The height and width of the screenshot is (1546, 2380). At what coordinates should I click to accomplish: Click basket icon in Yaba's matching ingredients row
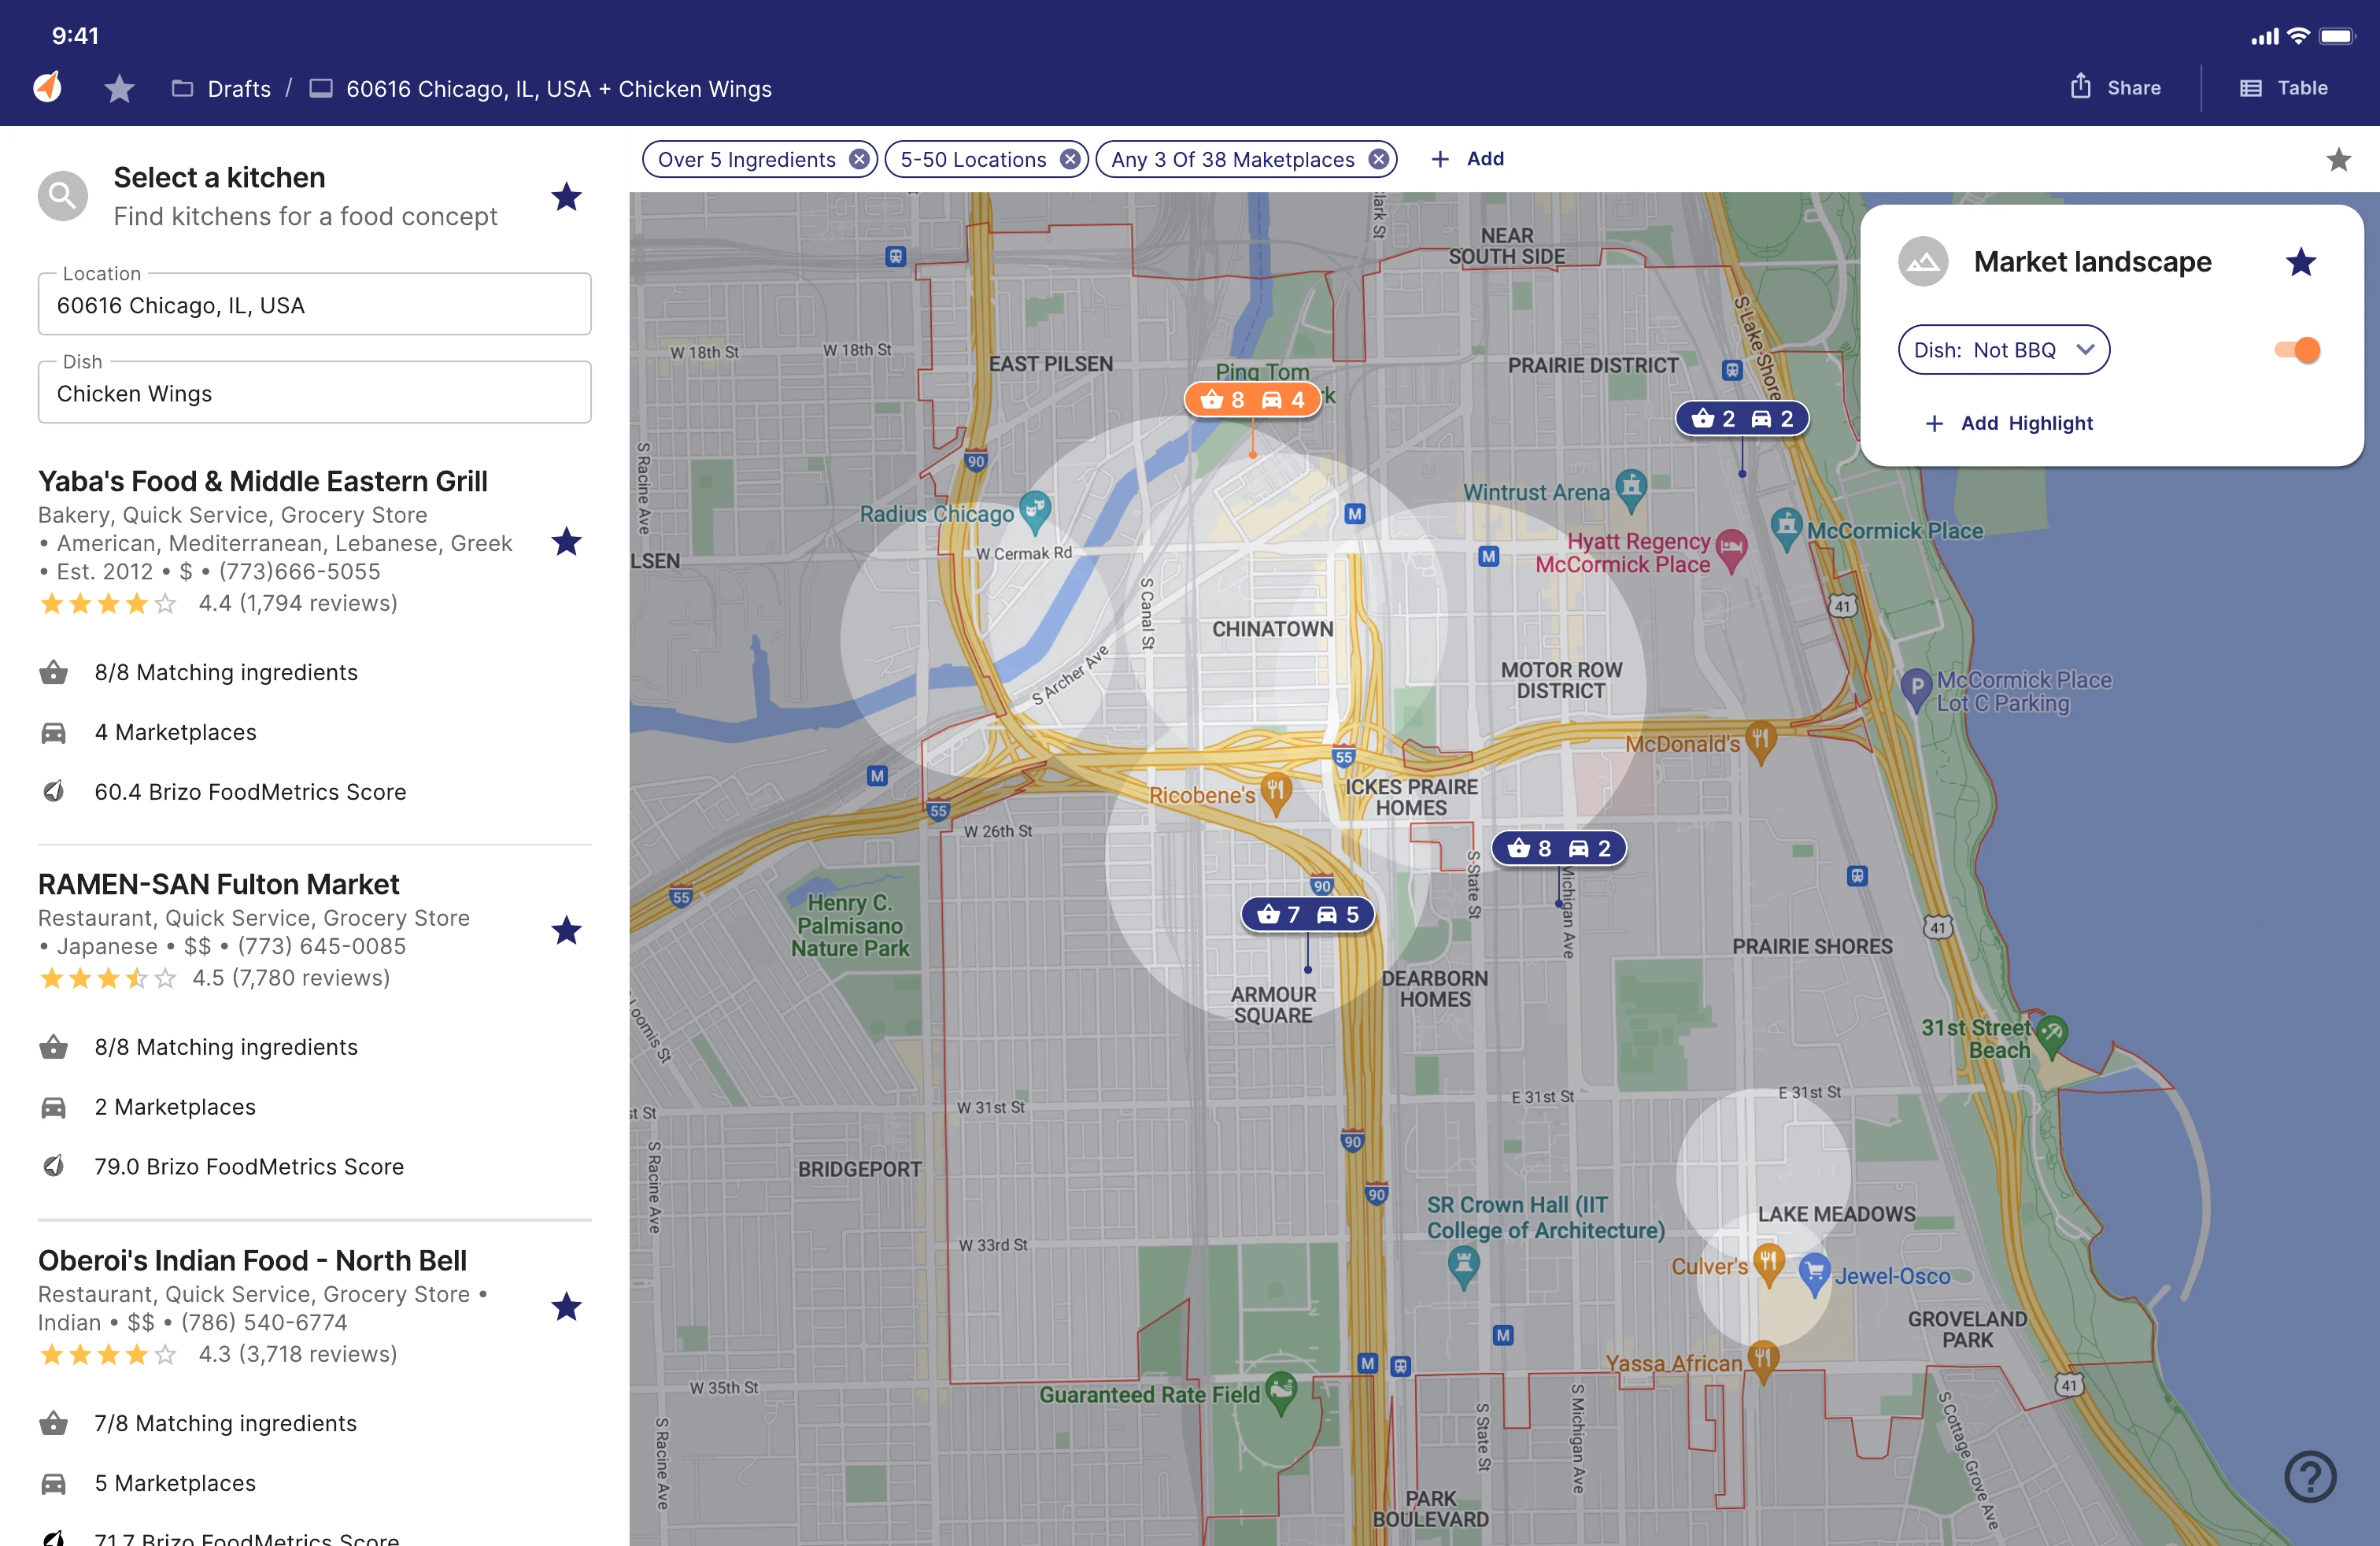(x=54, y=672)
